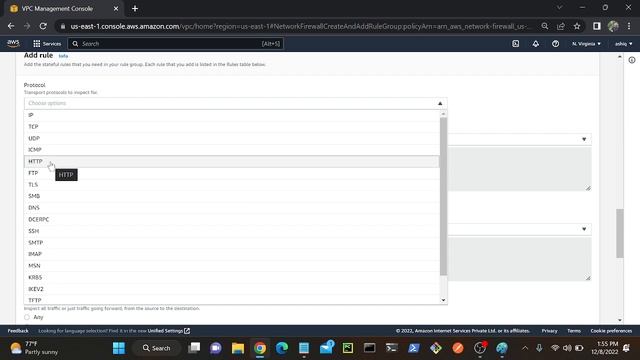Click the browser address bar URL
This screenshot has height=360, width=640.
click(300, 26)
